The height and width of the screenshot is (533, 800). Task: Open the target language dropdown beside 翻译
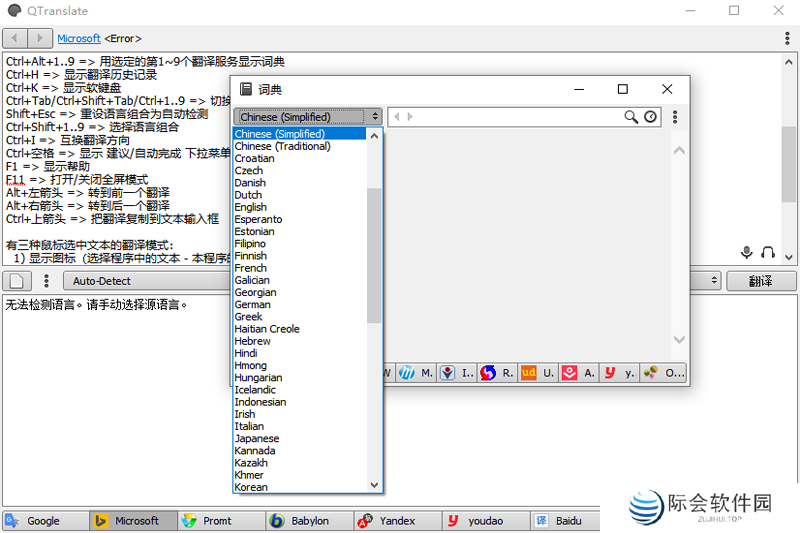click(706, 281)
